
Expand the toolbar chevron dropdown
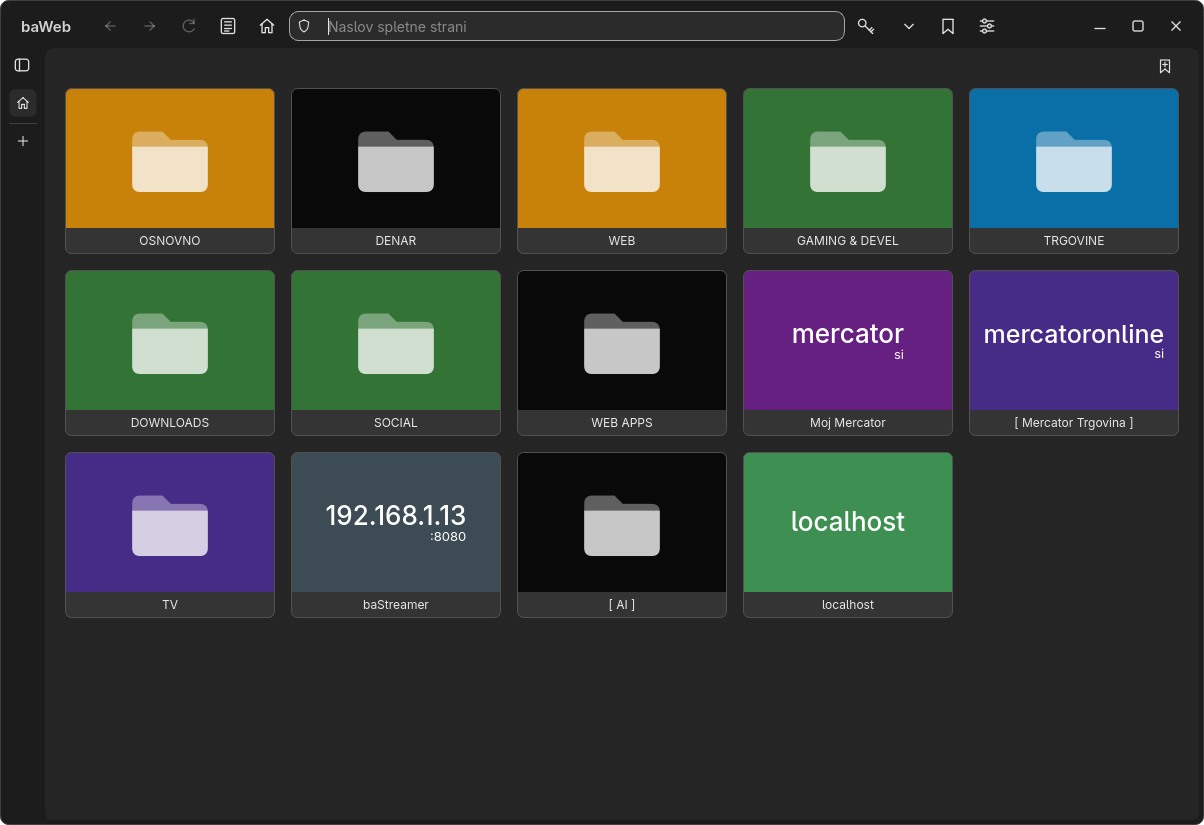click(x=909, y=26)
